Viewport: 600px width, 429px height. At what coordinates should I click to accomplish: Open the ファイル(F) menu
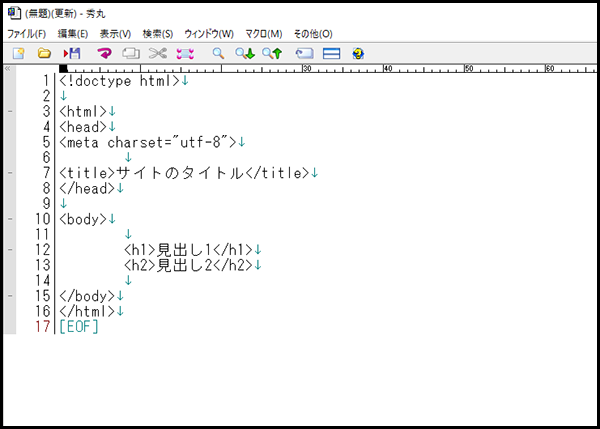(x=27, y=33)
